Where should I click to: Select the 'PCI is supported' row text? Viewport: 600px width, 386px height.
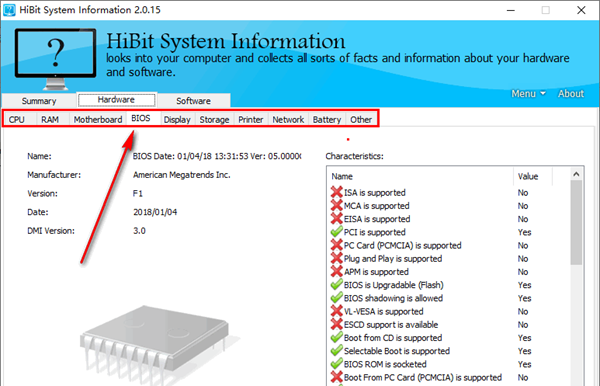point(375,232)
